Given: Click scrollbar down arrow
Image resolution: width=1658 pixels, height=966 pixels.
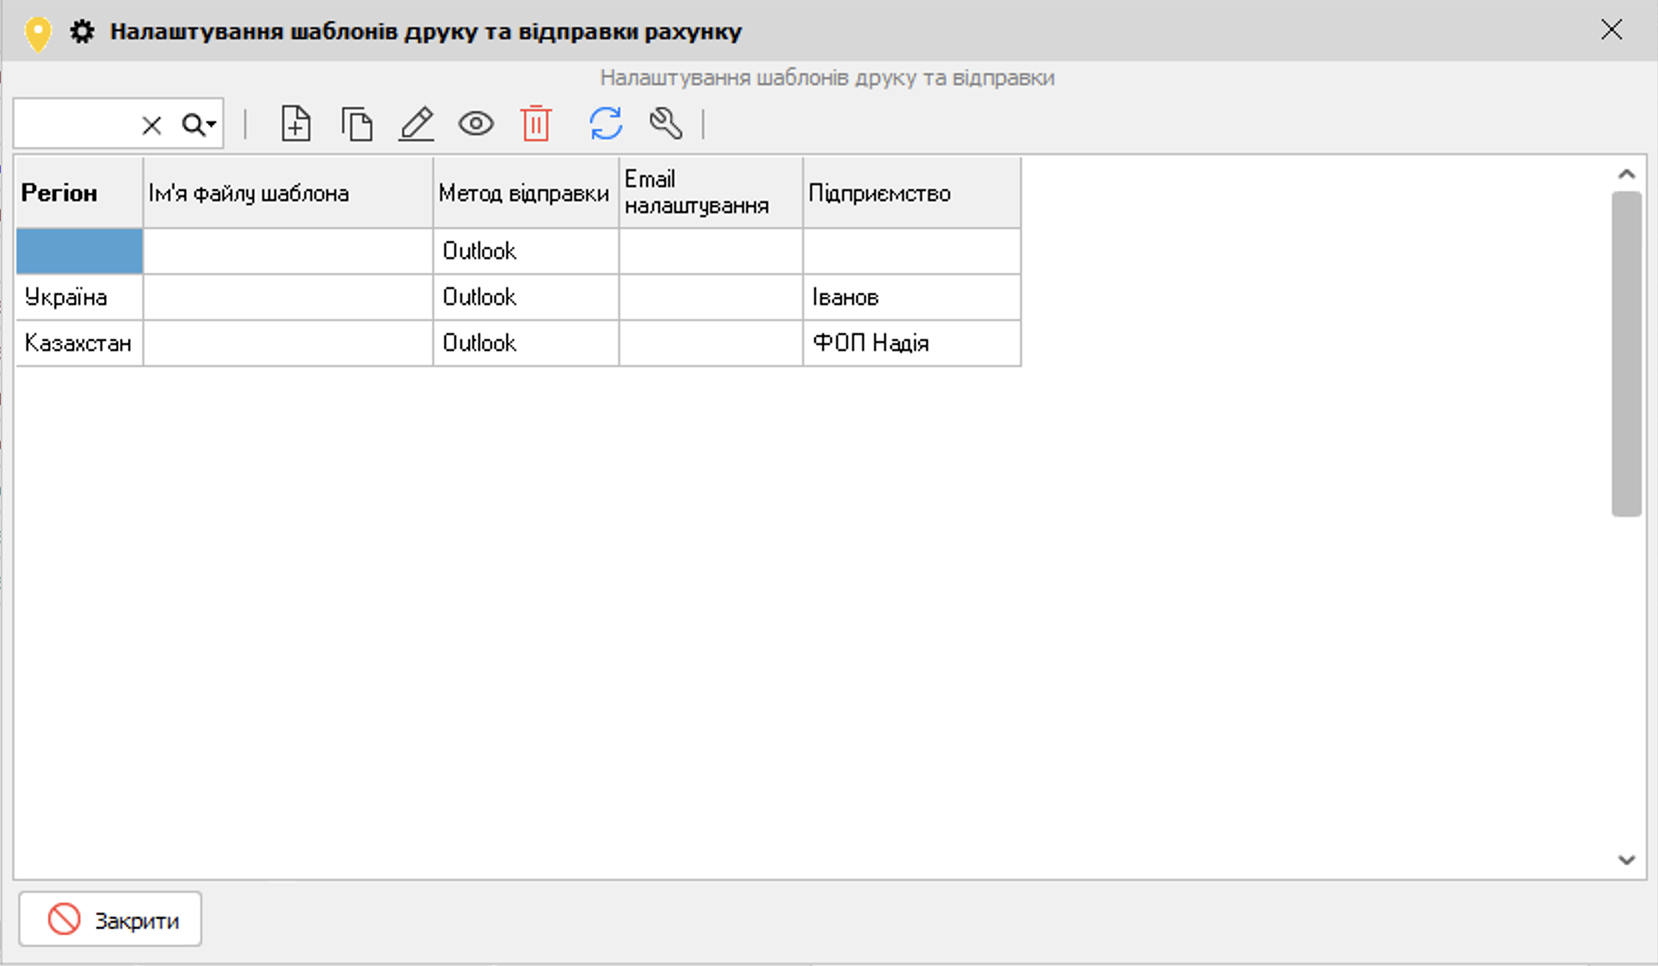Looking at the screenshot, I should pos(1626,860).
